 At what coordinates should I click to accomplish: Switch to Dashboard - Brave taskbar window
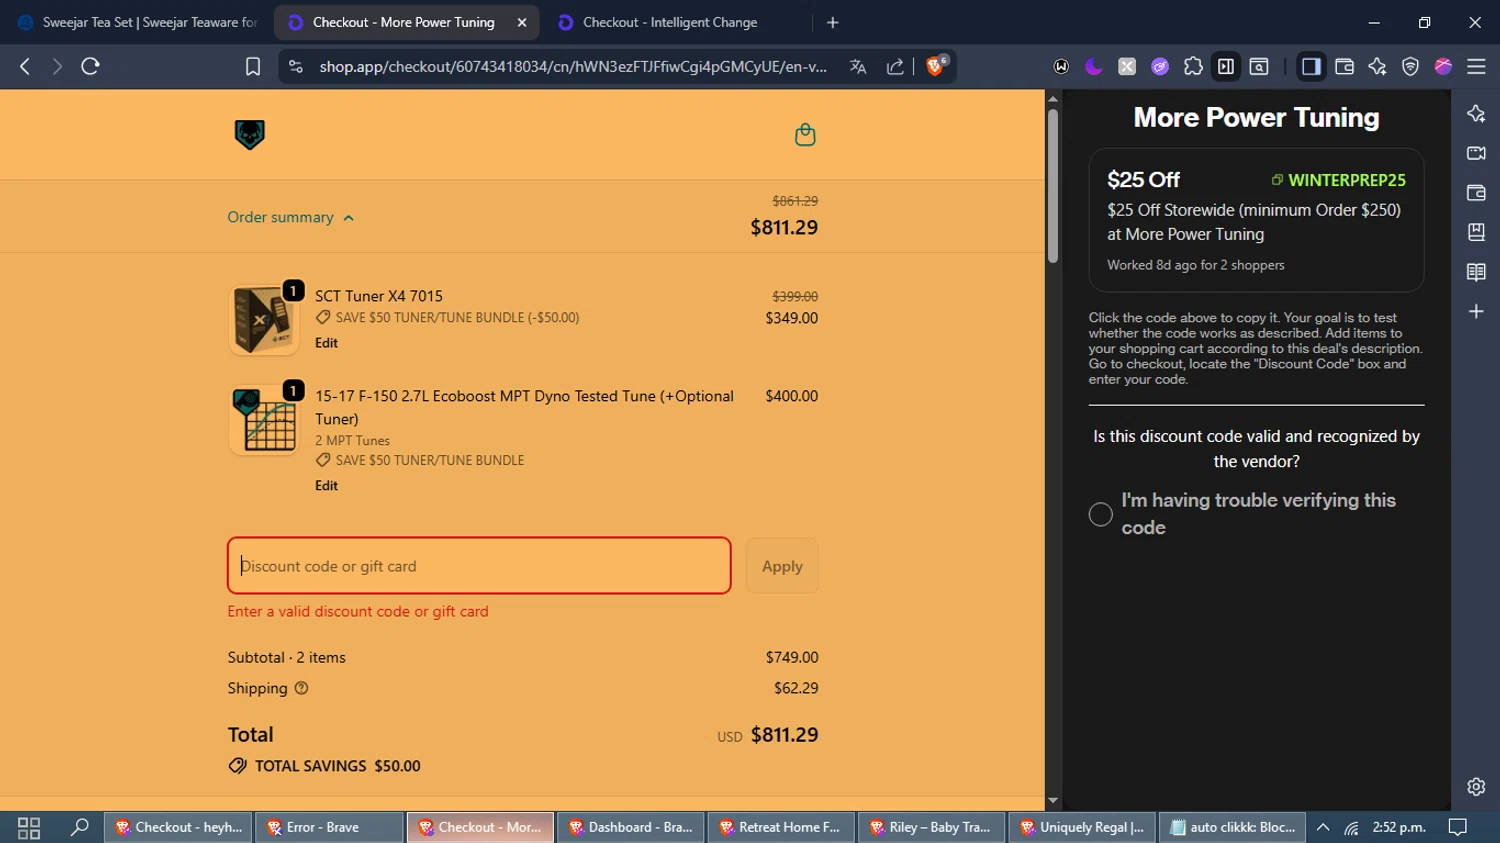coord(631,827)
